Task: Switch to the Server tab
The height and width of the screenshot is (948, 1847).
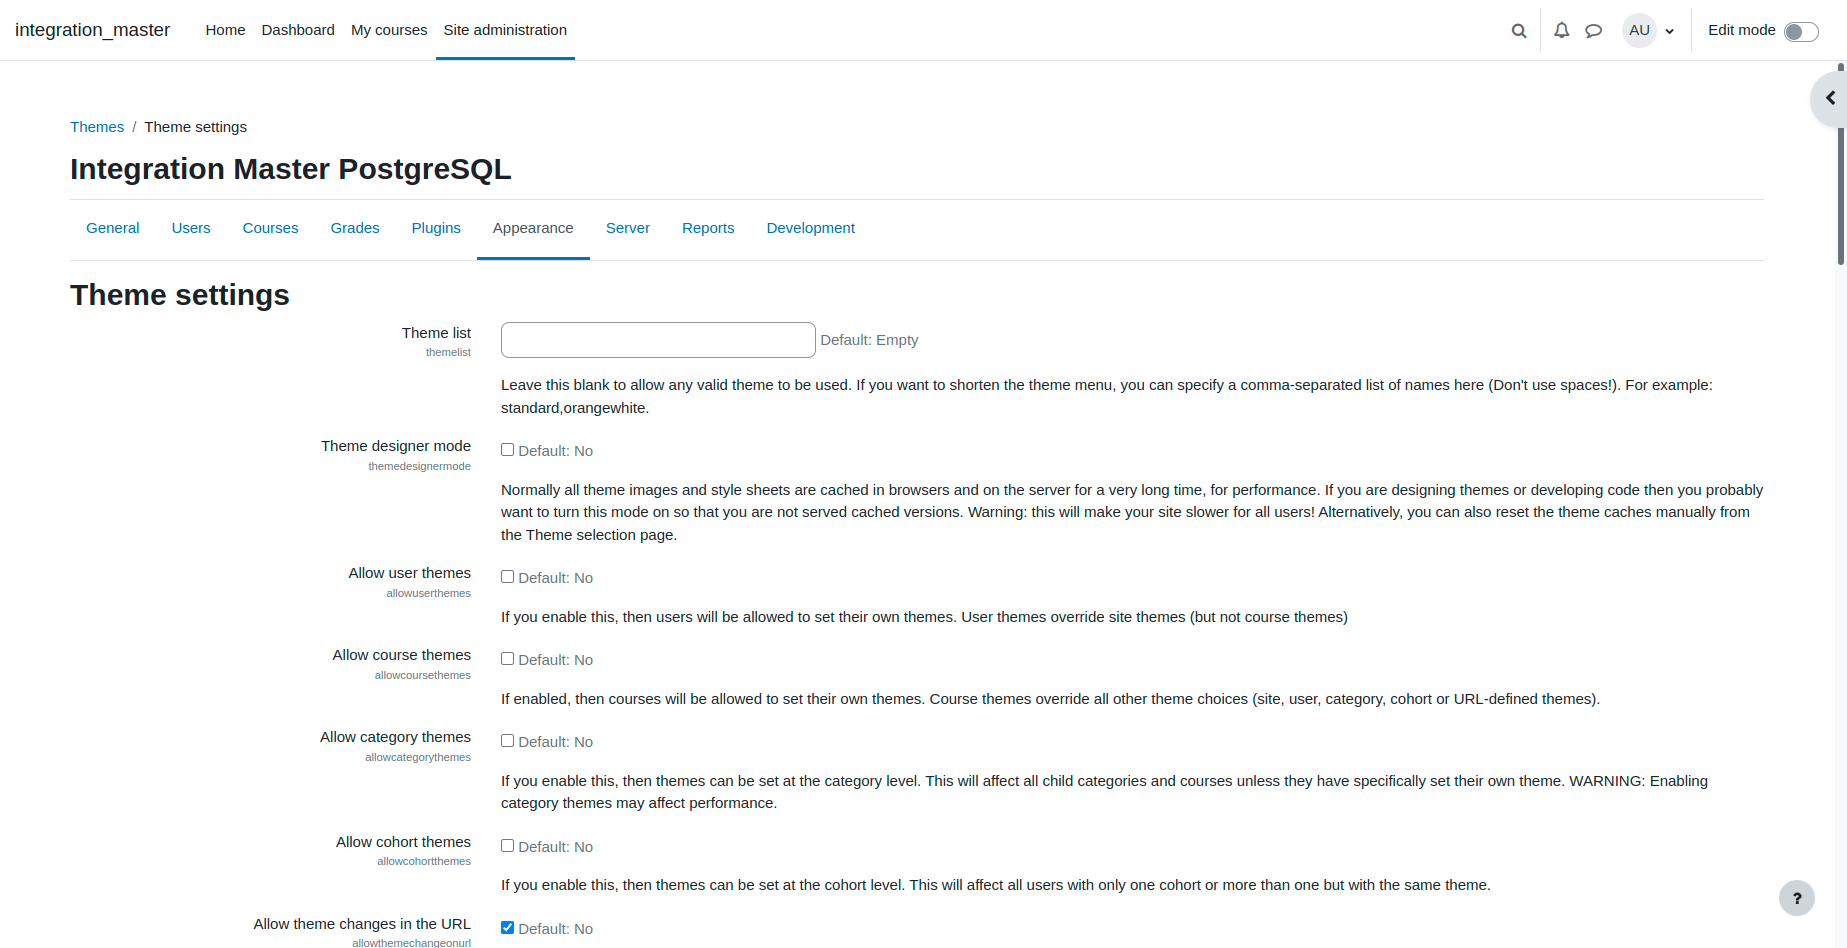Action: click(x=628, y=228)
